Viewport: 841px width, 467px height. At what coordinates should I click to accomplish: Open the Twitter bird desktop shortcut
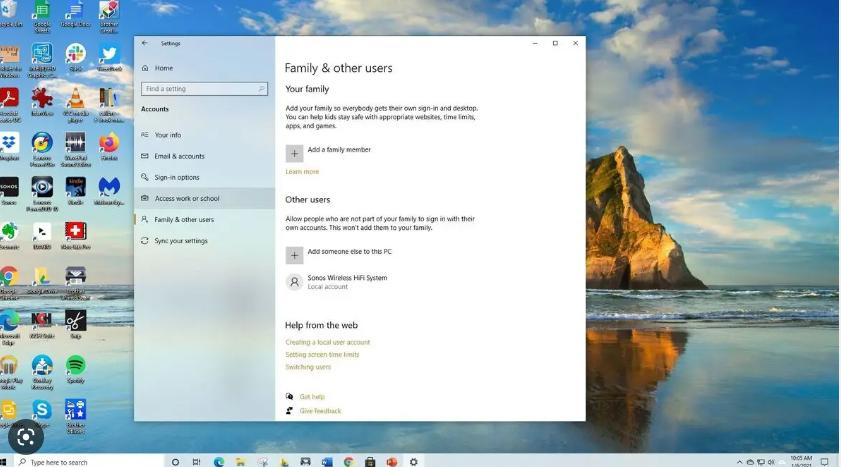[x=109, y=58]
